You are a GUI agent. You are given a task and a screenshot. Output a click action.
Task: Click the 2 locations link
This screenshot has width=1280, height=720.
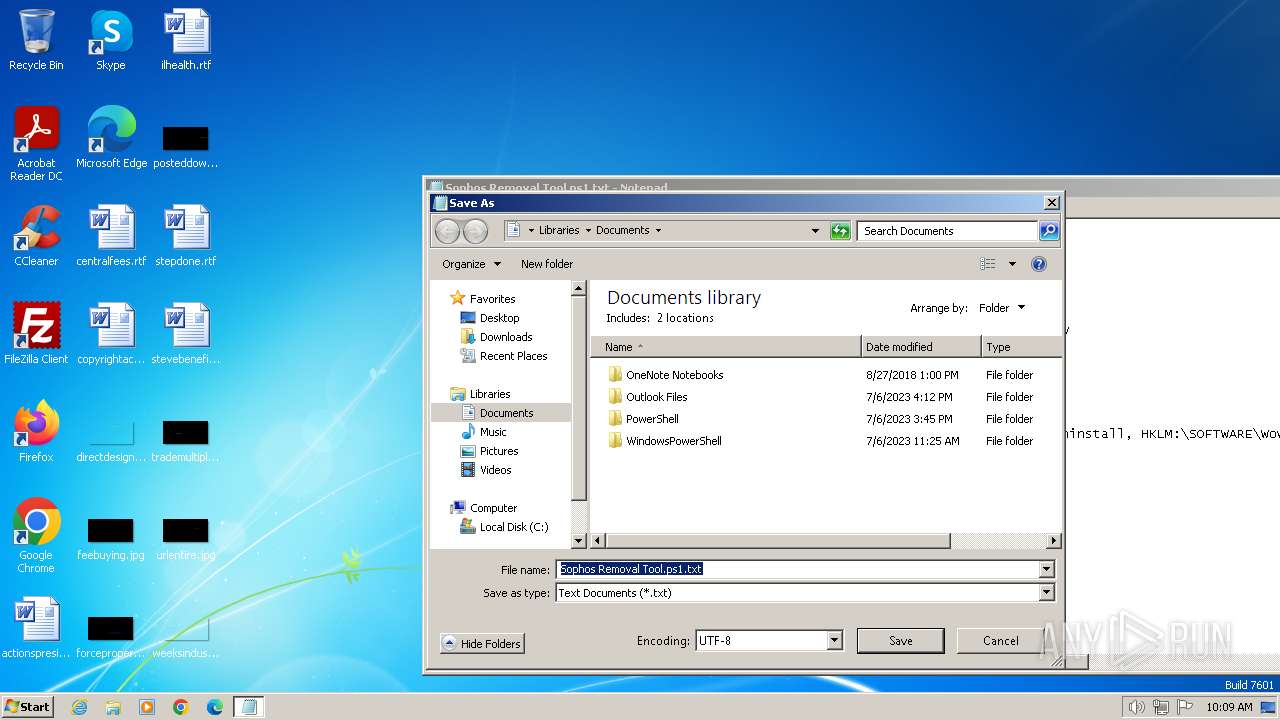pos(685,318)
